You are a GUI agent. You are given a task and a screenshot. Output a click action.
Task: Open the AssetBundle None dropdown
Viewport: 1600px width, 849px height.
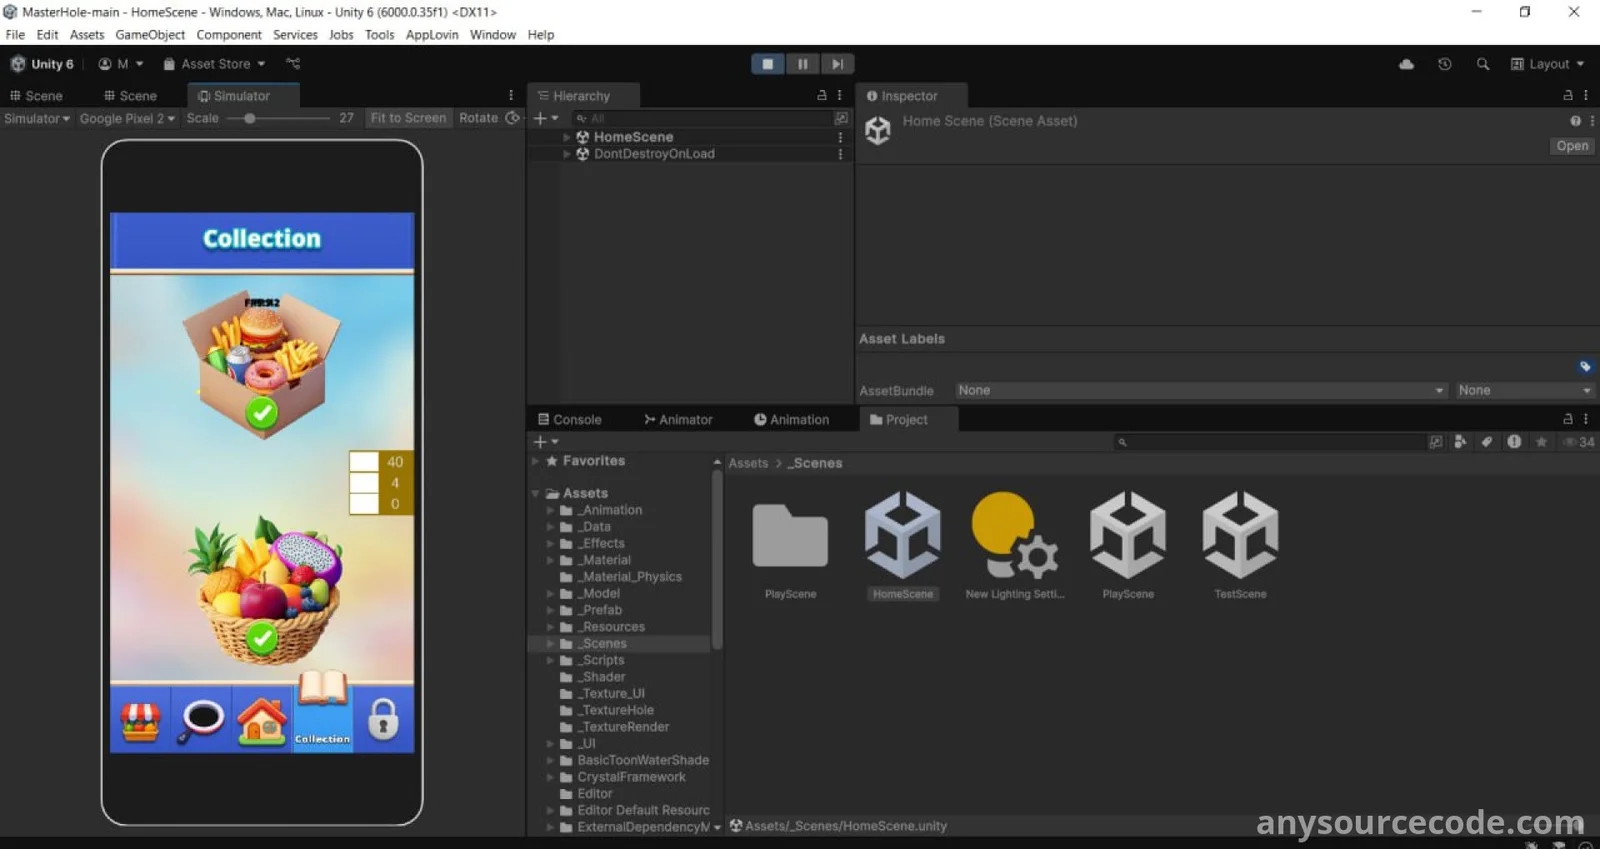[1200, 390]
